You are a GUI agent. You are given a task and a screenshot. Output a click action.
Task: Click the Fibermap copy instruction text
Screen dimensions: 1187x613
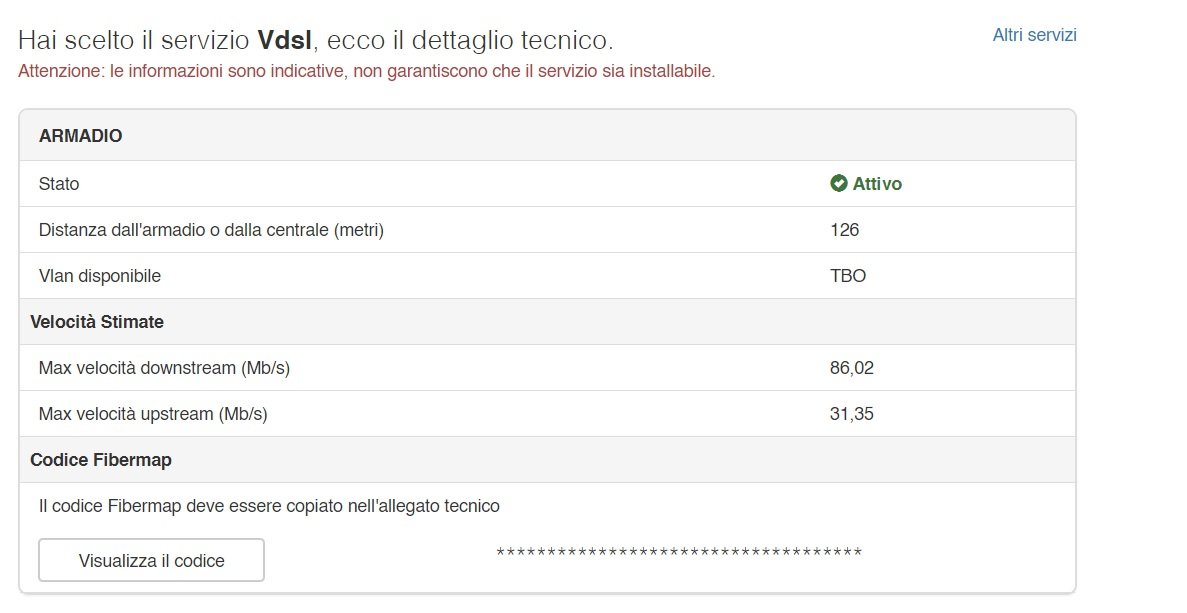point(269,506)
